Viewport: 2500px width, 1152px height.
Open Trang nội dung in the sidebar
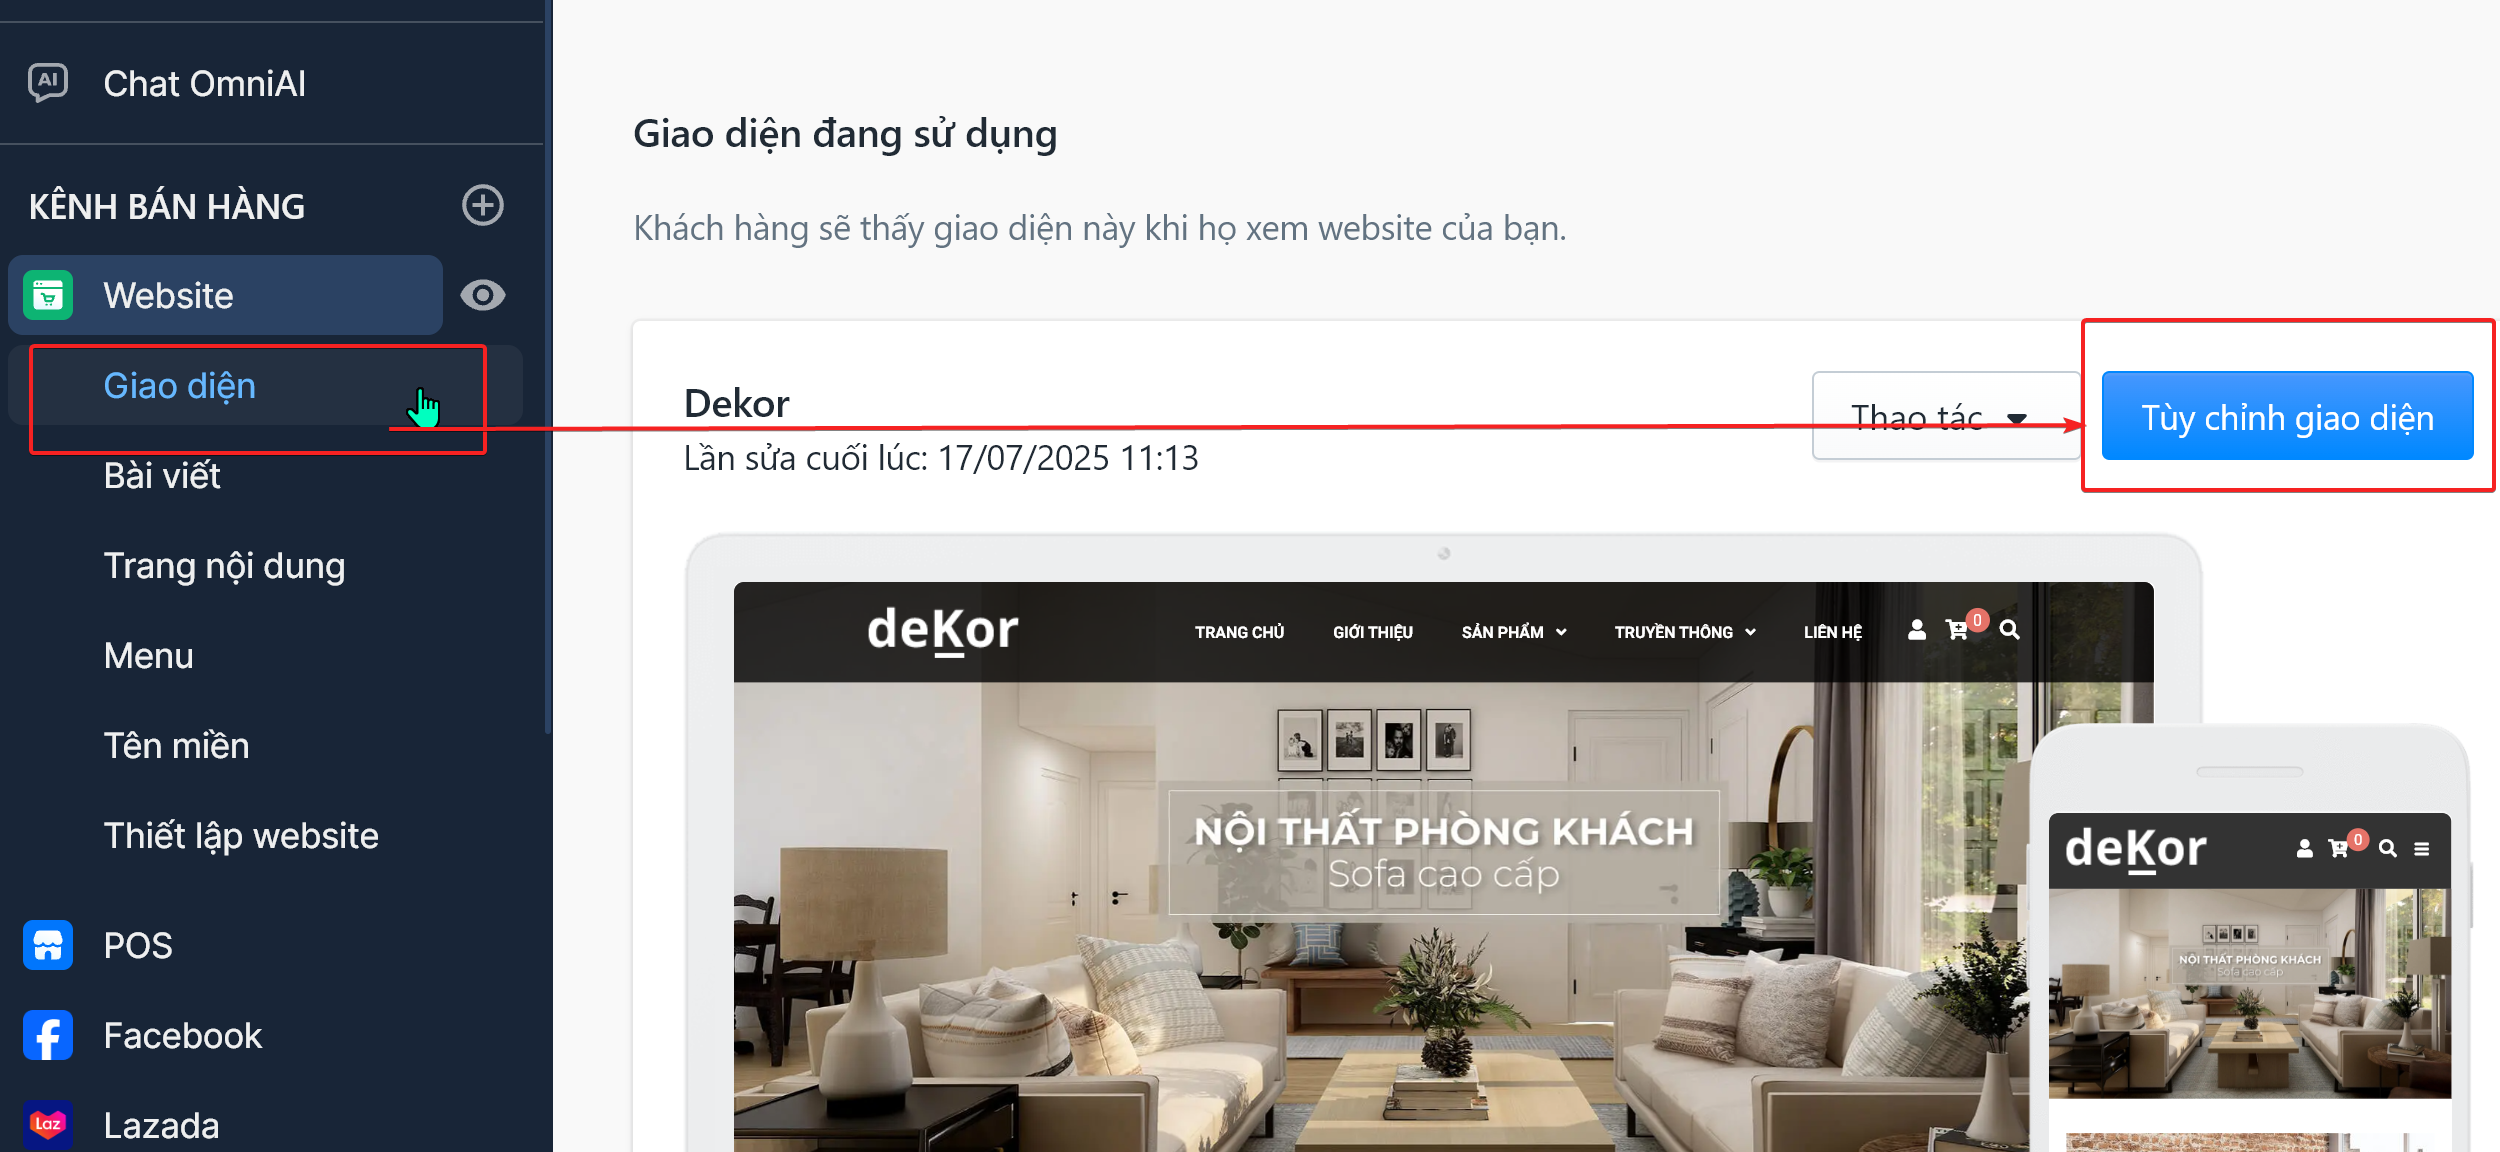tap(225, 566)
